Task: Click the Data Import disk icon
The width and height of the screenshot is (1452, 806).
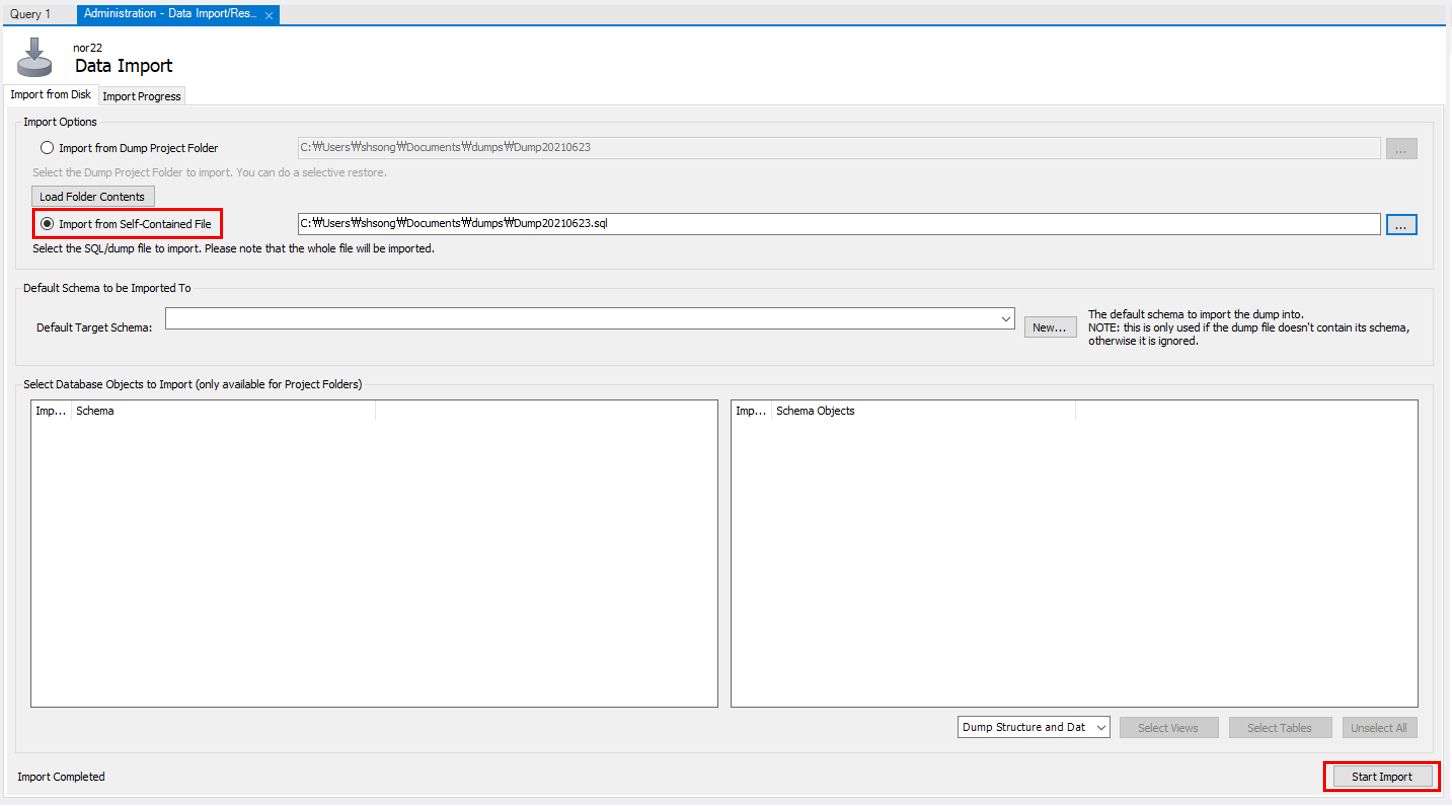Action: coord(35,57)
